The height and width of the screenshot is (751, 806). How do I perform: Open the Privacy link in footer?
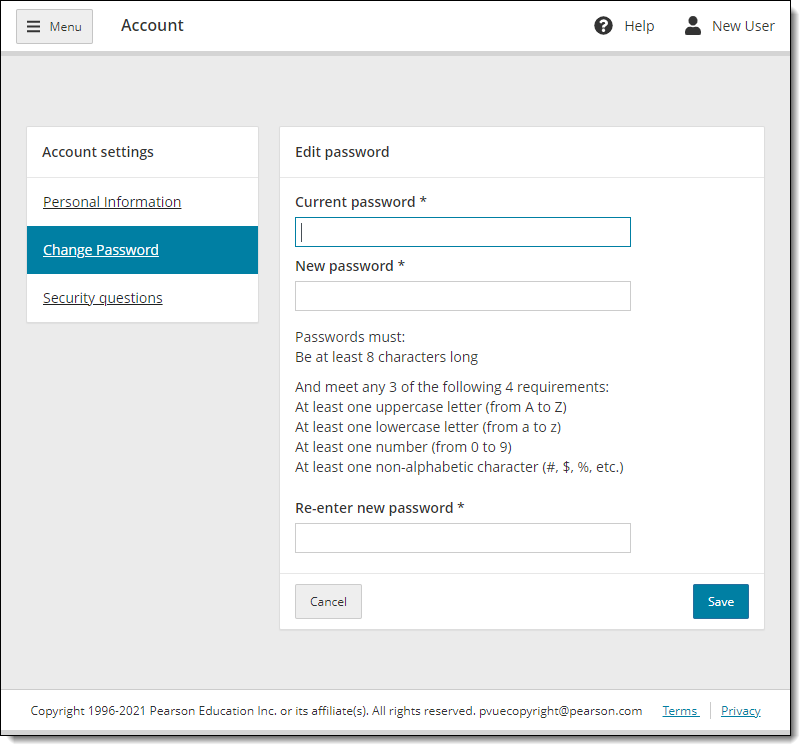pos(740,710)
